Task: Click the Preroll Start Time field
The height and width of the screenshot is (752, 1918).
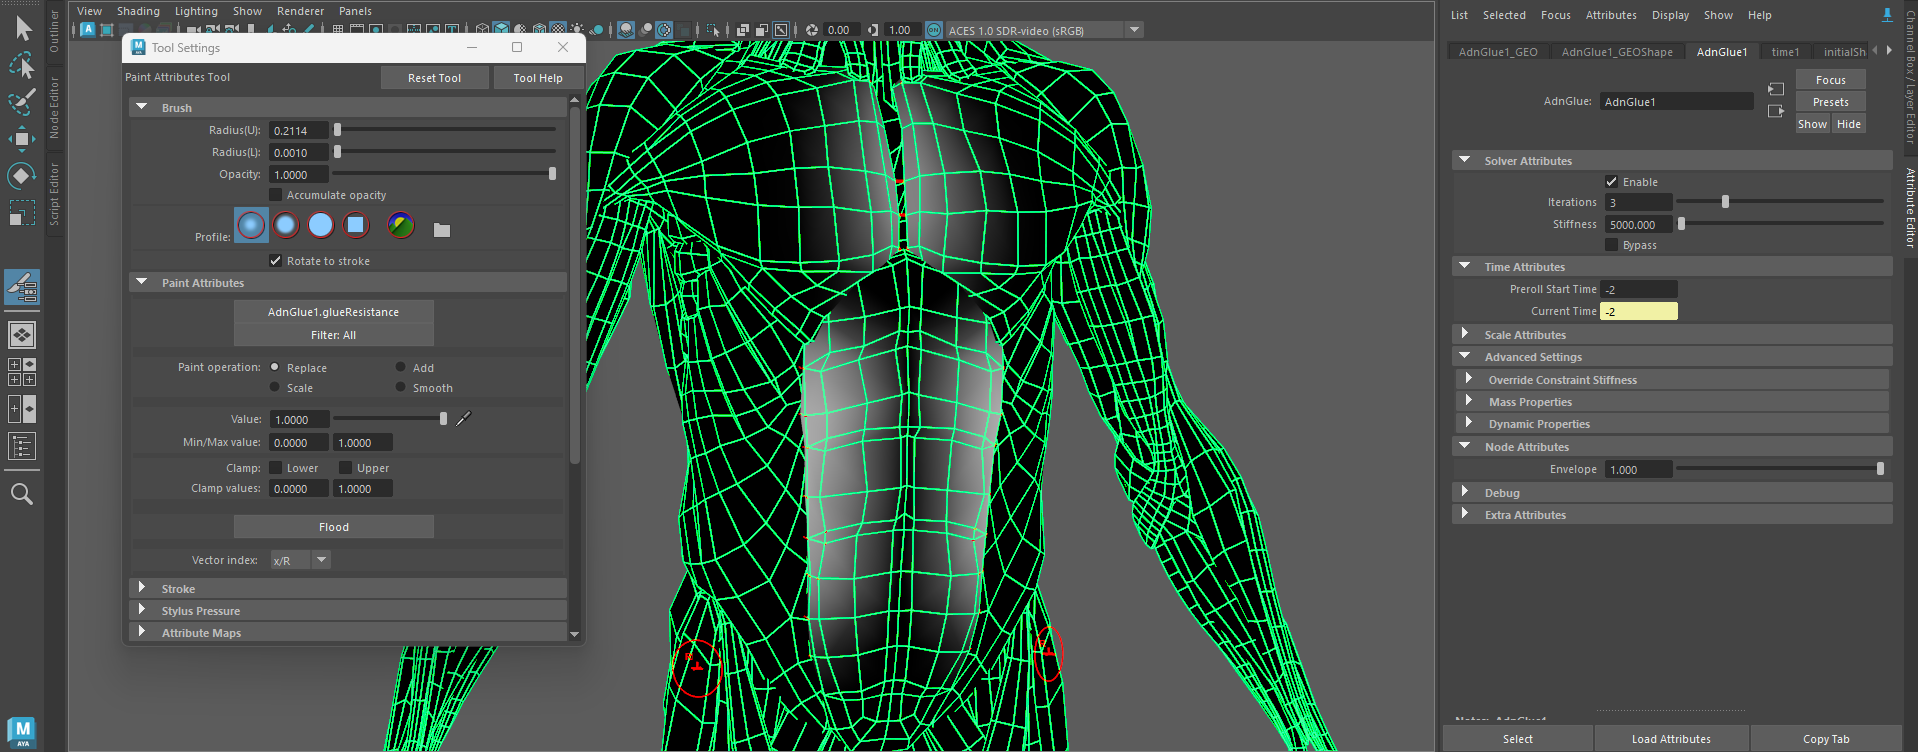Action: (1638, 289)
